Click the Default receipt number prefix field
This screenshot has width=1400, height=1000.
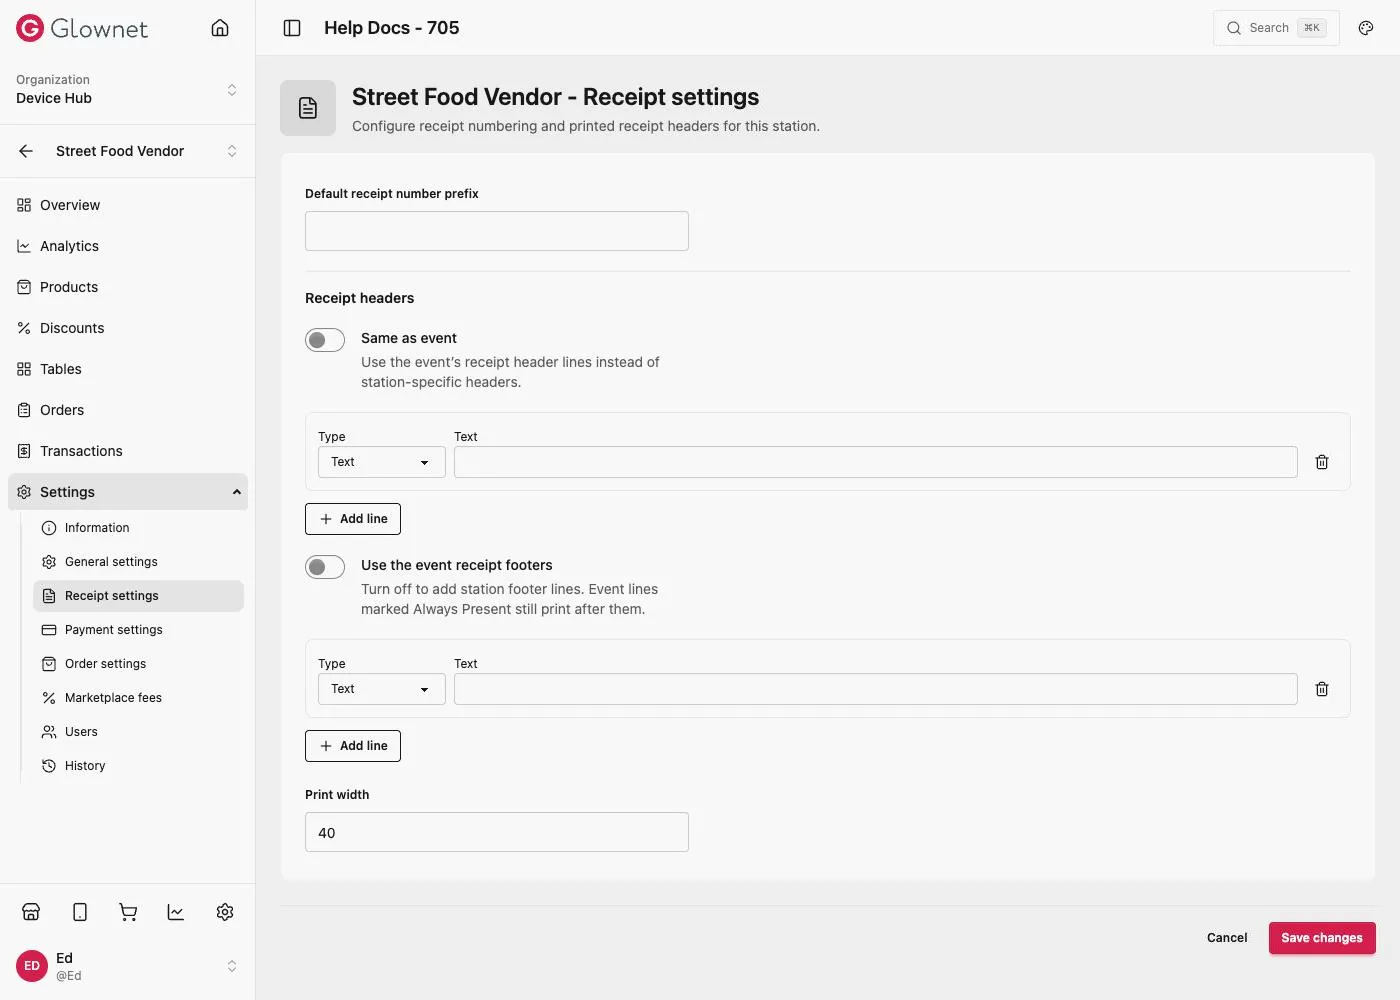497,231
